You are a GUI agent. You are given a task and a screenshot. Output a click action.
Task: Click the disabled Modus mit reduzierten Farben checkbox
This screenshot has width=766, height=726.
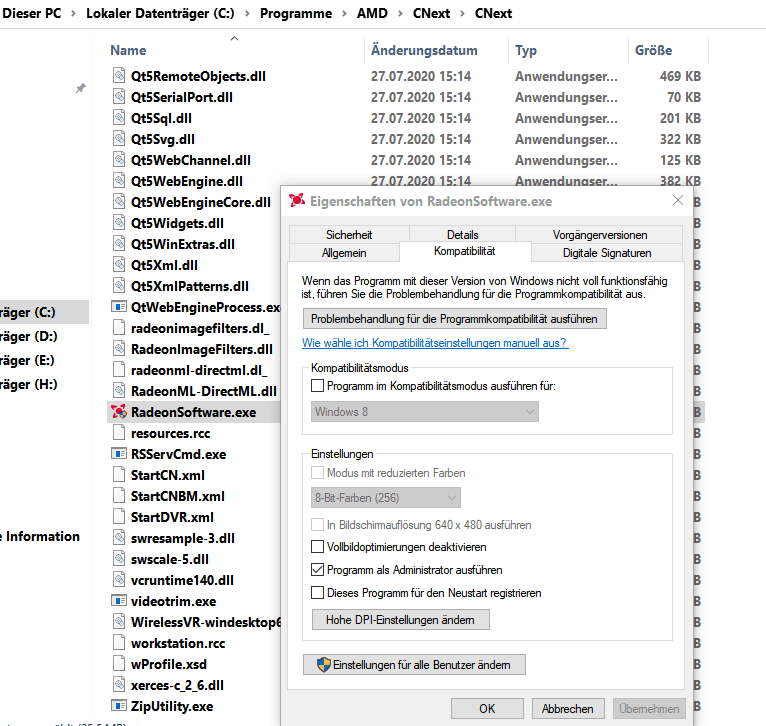click(318, 473)
